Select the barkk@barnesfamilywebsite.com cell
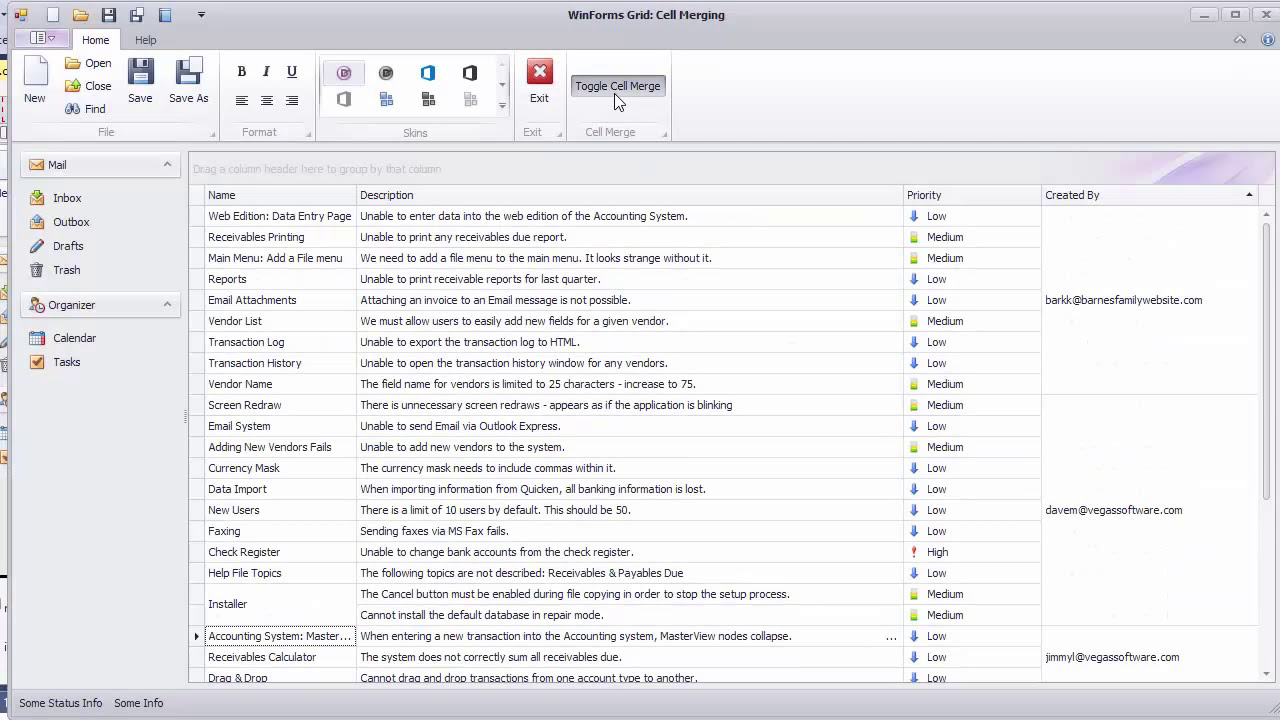This screenshot has width=1280, height=720. tap(1150, 300)
